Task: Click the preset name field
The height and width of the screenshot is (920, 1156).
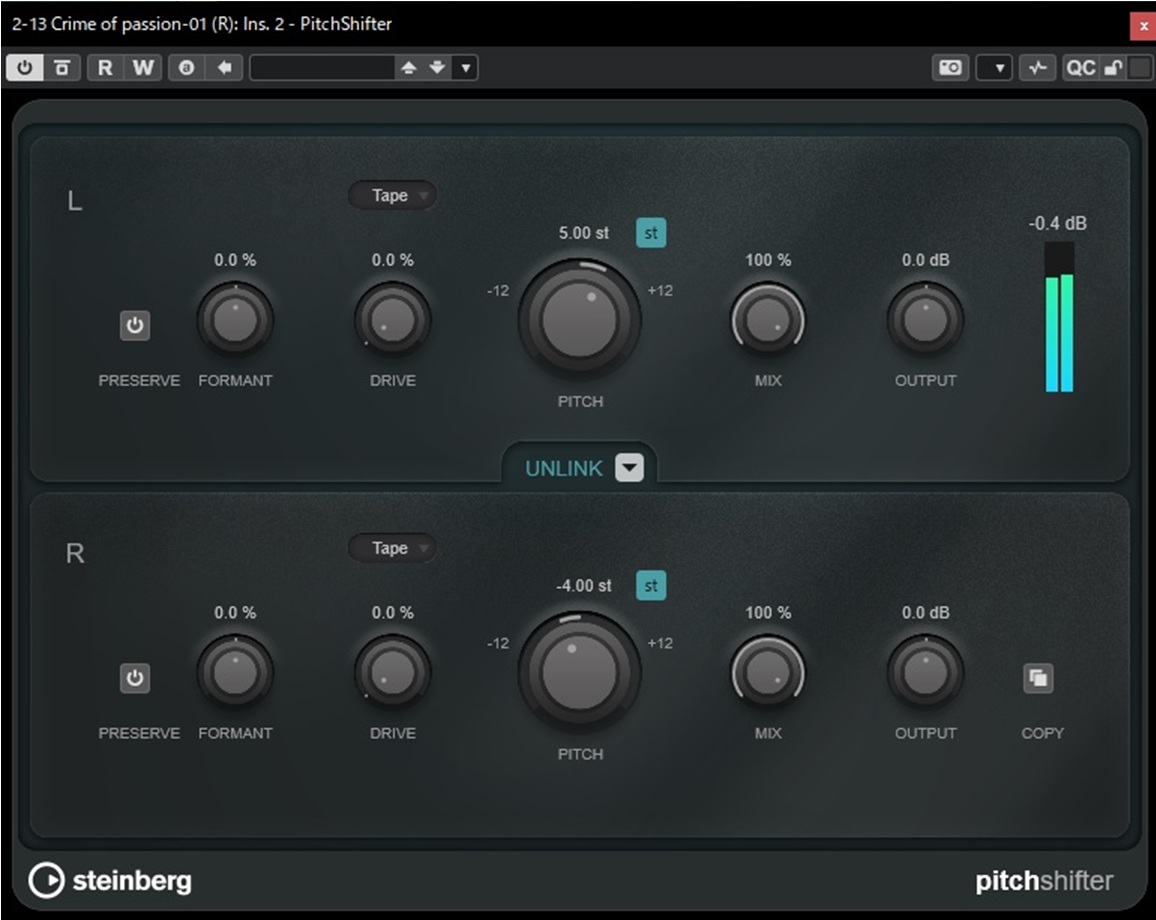Action: click(x=322, y=68)
